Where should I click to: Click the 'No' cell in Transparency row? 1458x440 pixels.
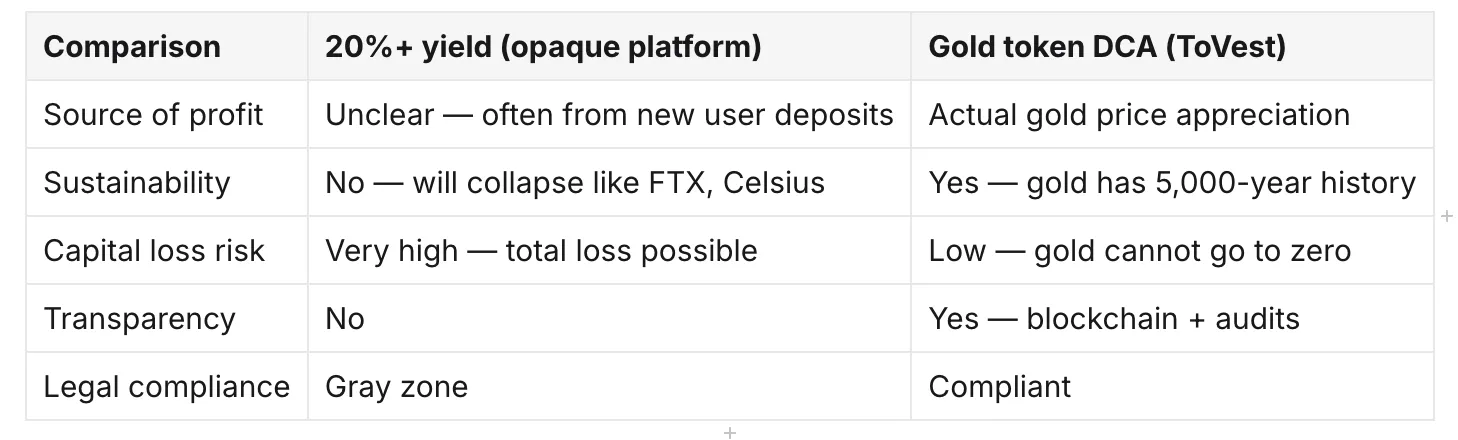pyautogui.click(x=609, y=319)
